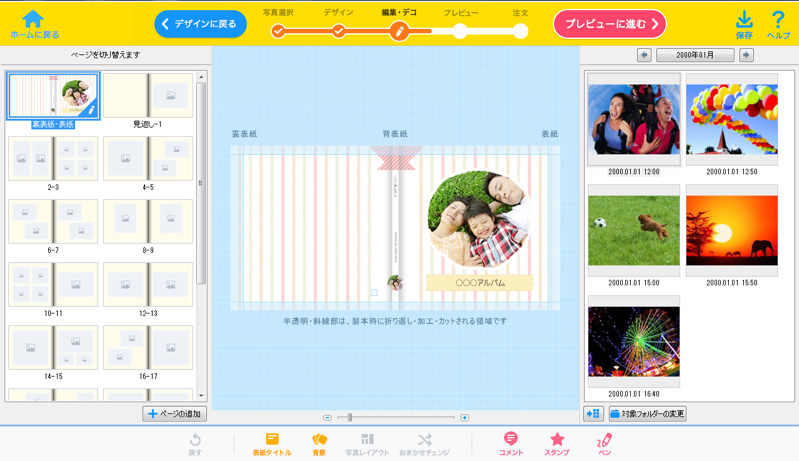Screen dimensions: 799x461
Task: Click ページの追加 button
Action: point(175,414)
